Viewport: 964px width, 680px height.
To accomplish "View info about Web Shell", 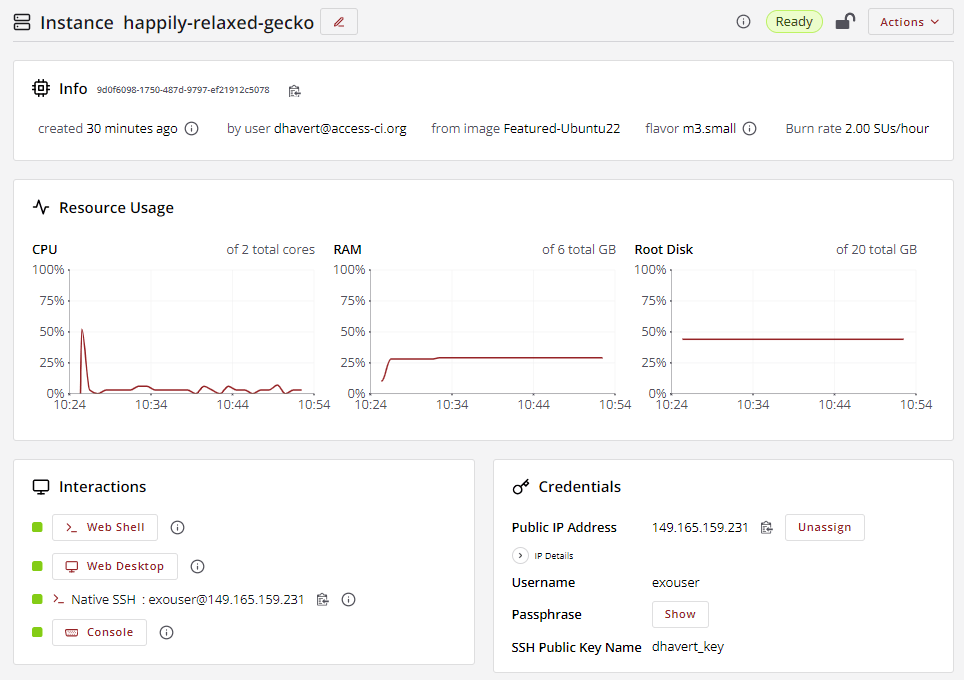I will pos(178,528).
